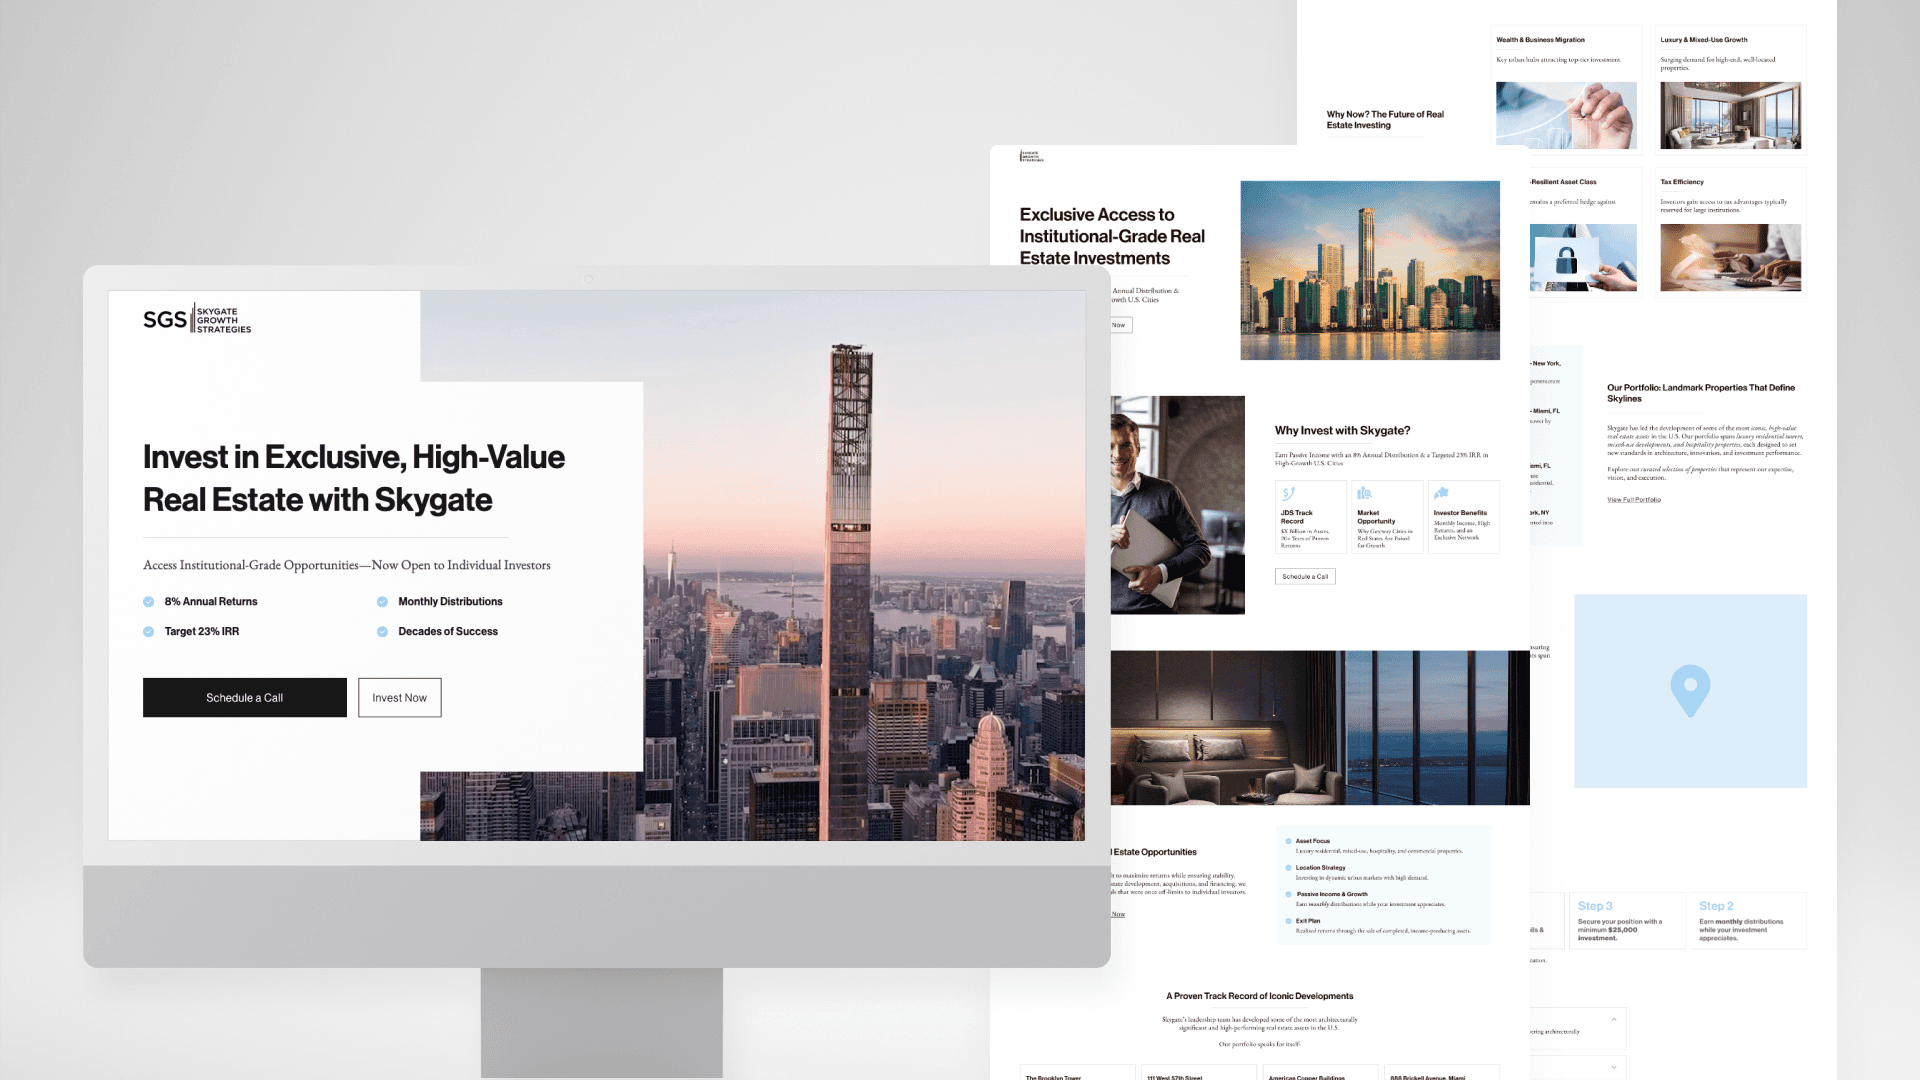The height and width of the screenshot is (1080, 1920).
Task: Click the luxury interior thumbnail image
Action: [x=1730, y=116]
